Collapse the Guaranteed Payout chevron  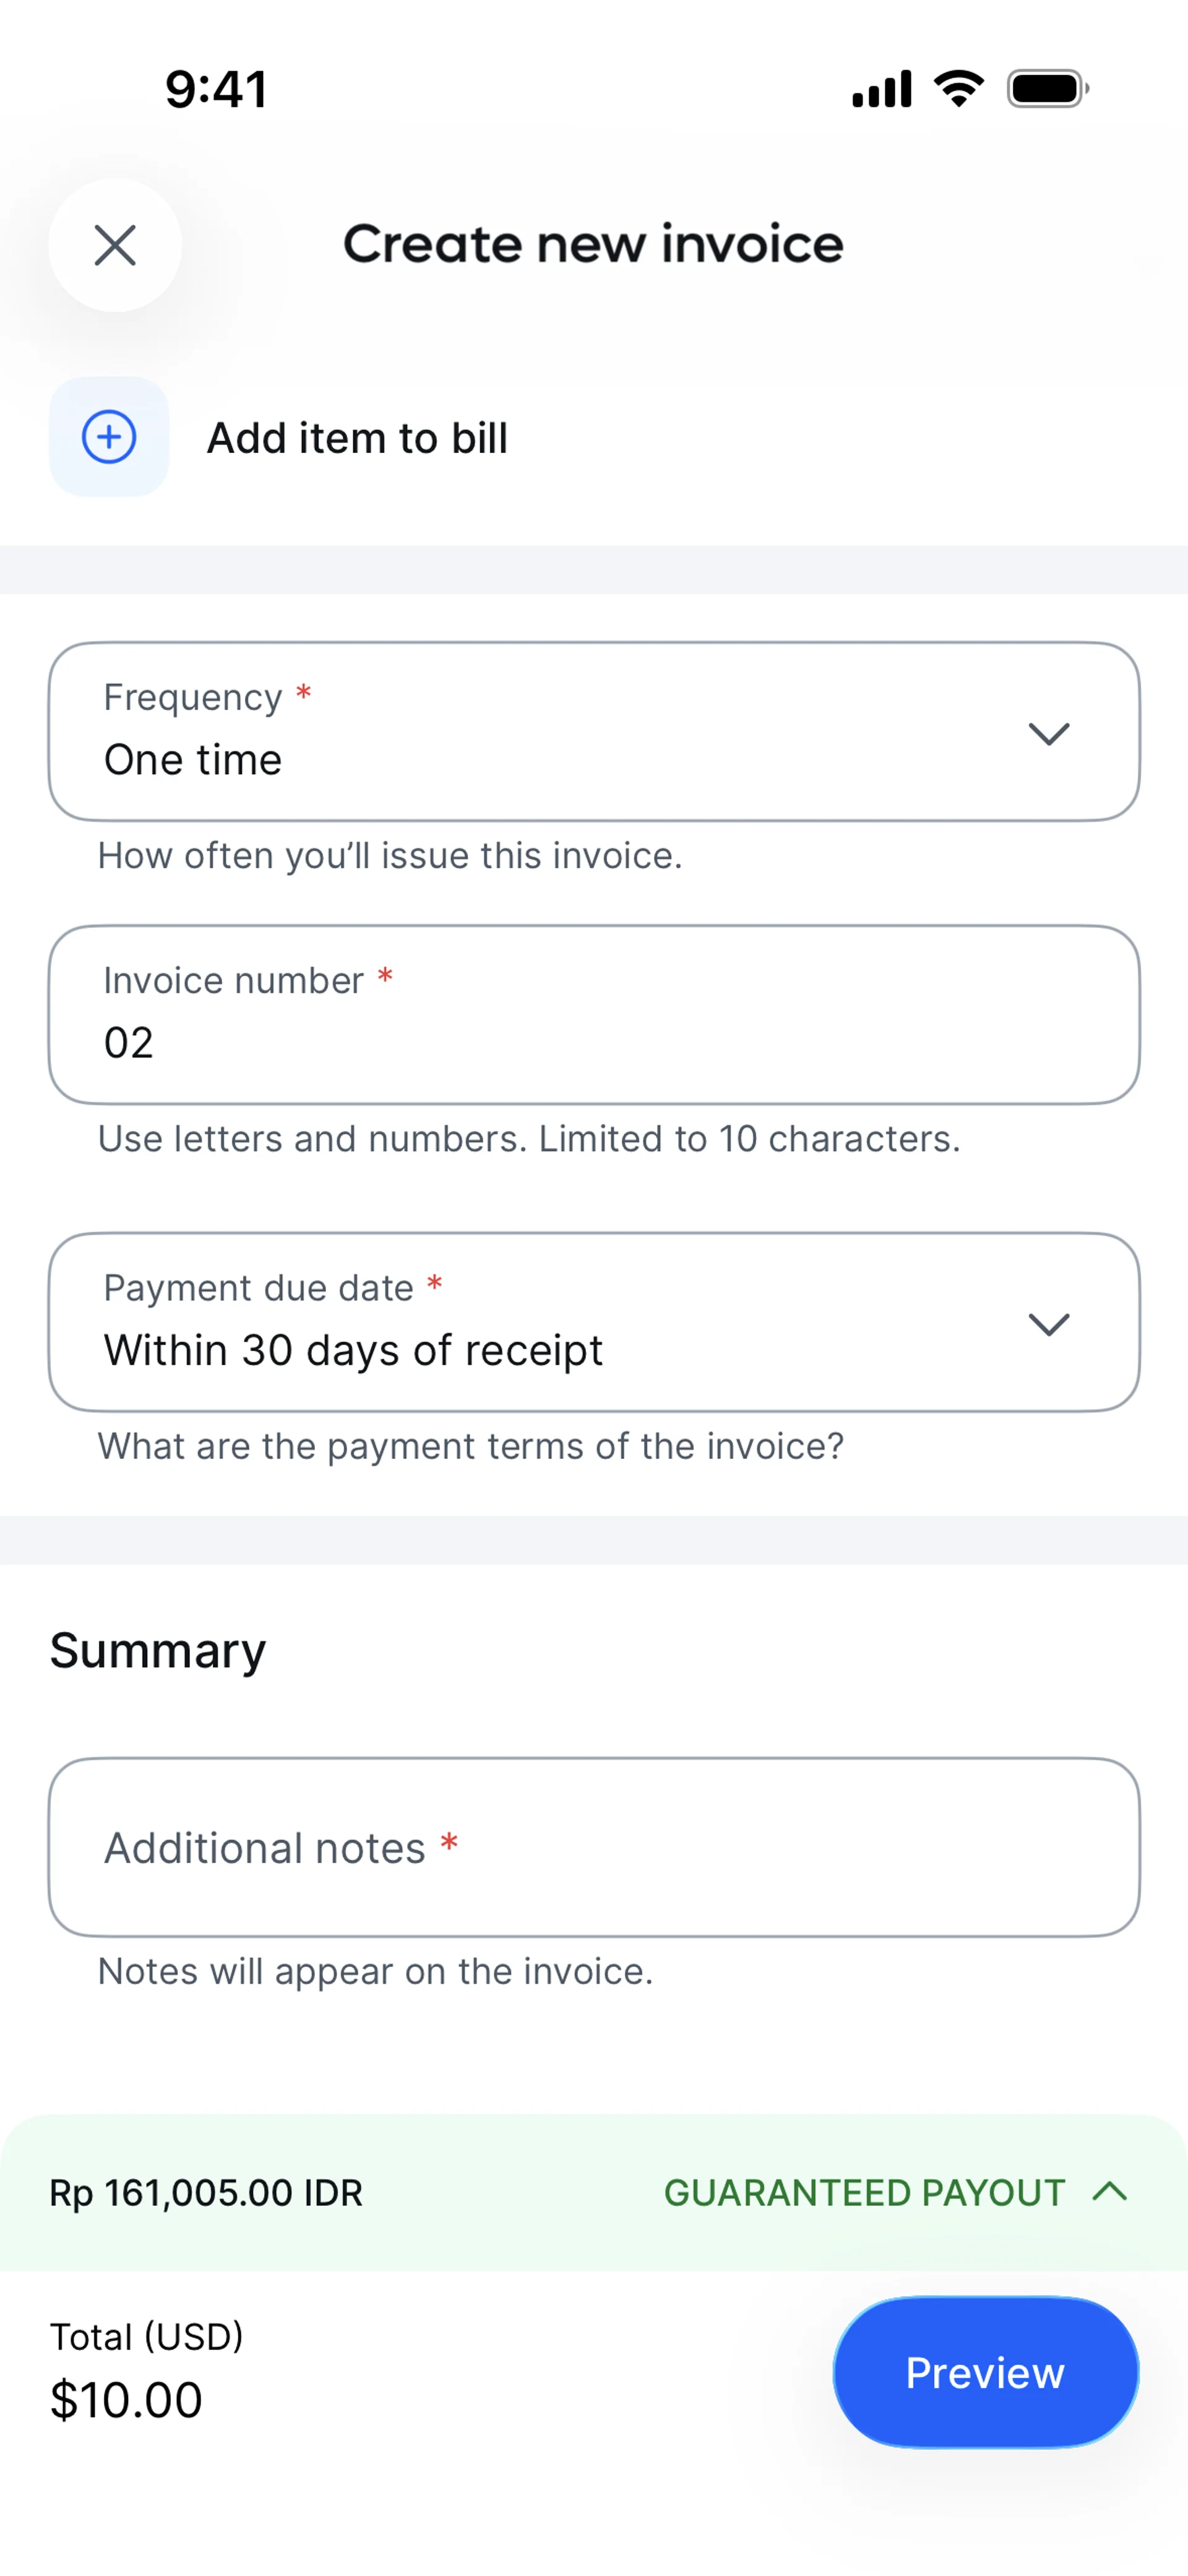[x=1110, y=2192]
